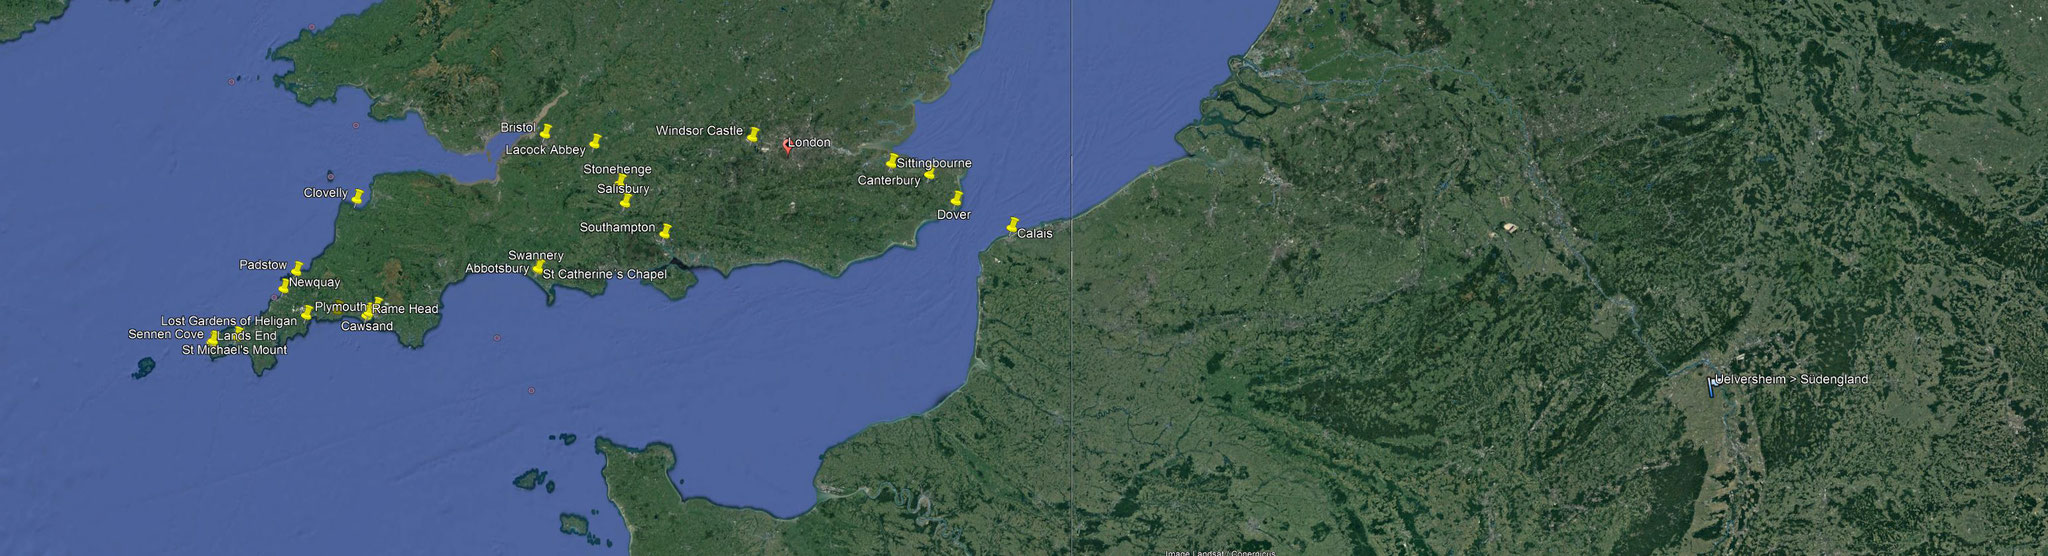The height and width of the screenshot is (556, 2048).
Task: Open the Salisbury placemark label
Action: pos(623,189)
